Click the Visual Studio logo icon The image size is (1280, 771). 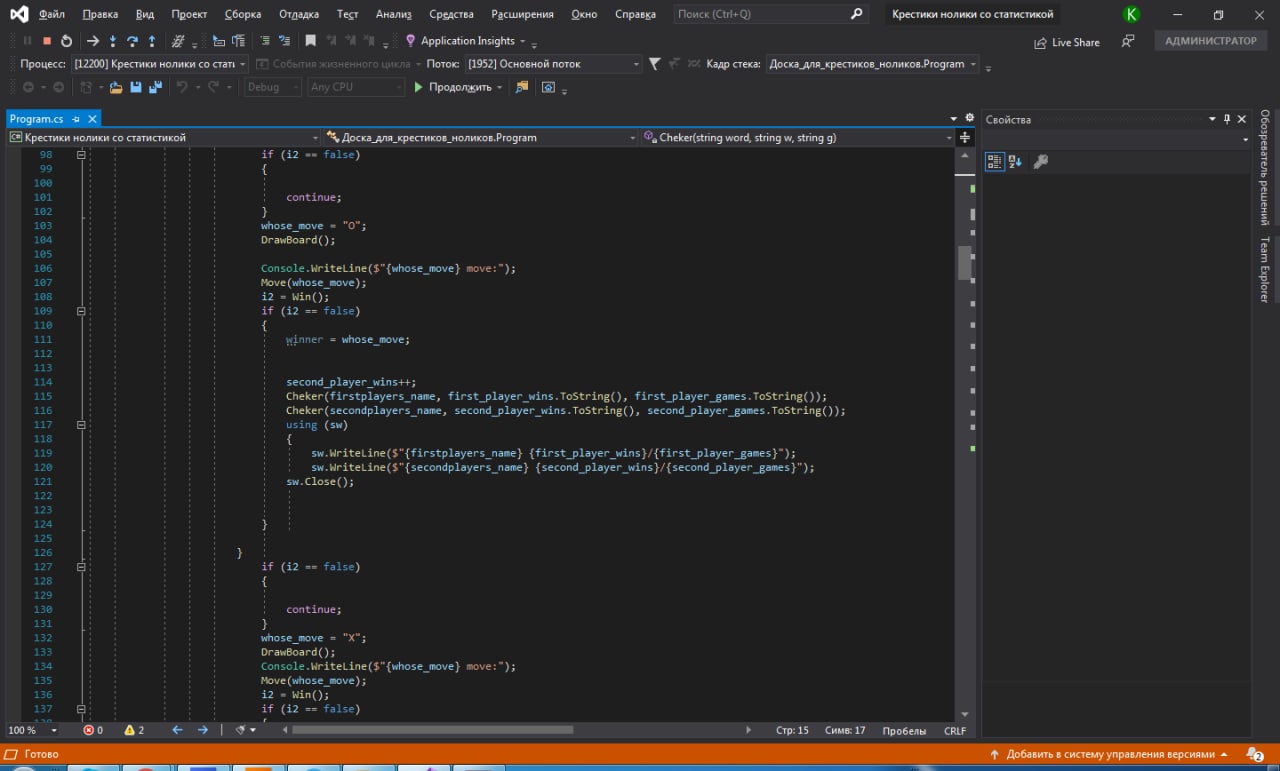[x=19, y=14]
